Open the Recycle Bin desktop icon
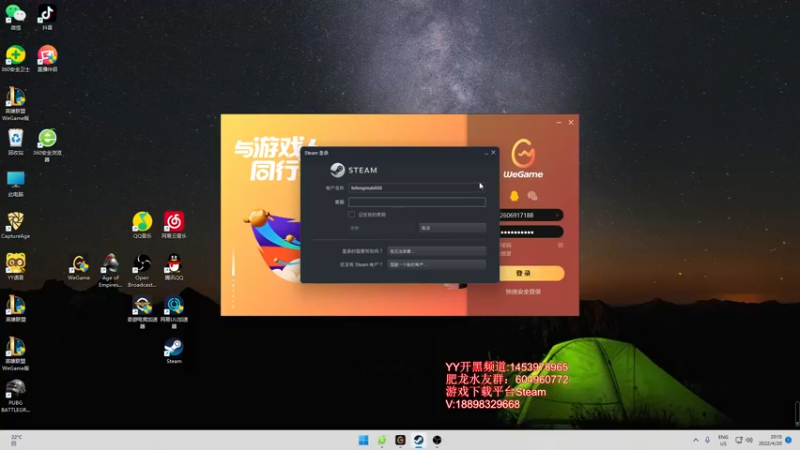The image size is (800, 450). click(x=16, y=142)
